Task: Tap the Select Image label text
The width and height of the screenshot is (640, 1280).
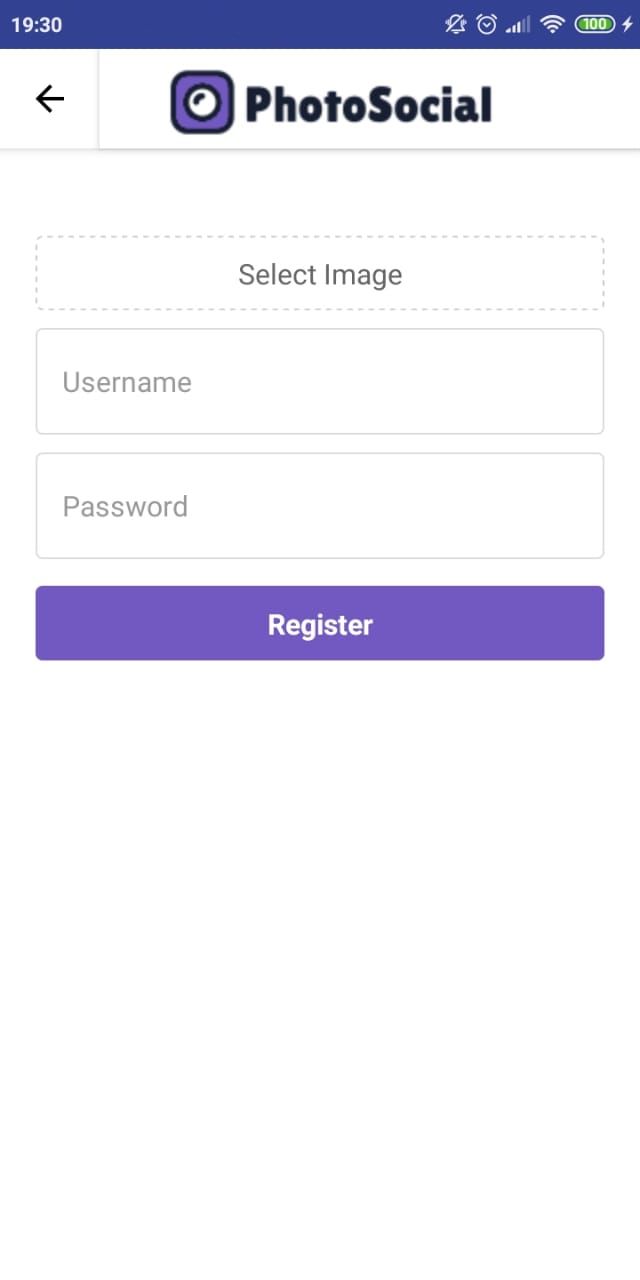Action: 320,275
